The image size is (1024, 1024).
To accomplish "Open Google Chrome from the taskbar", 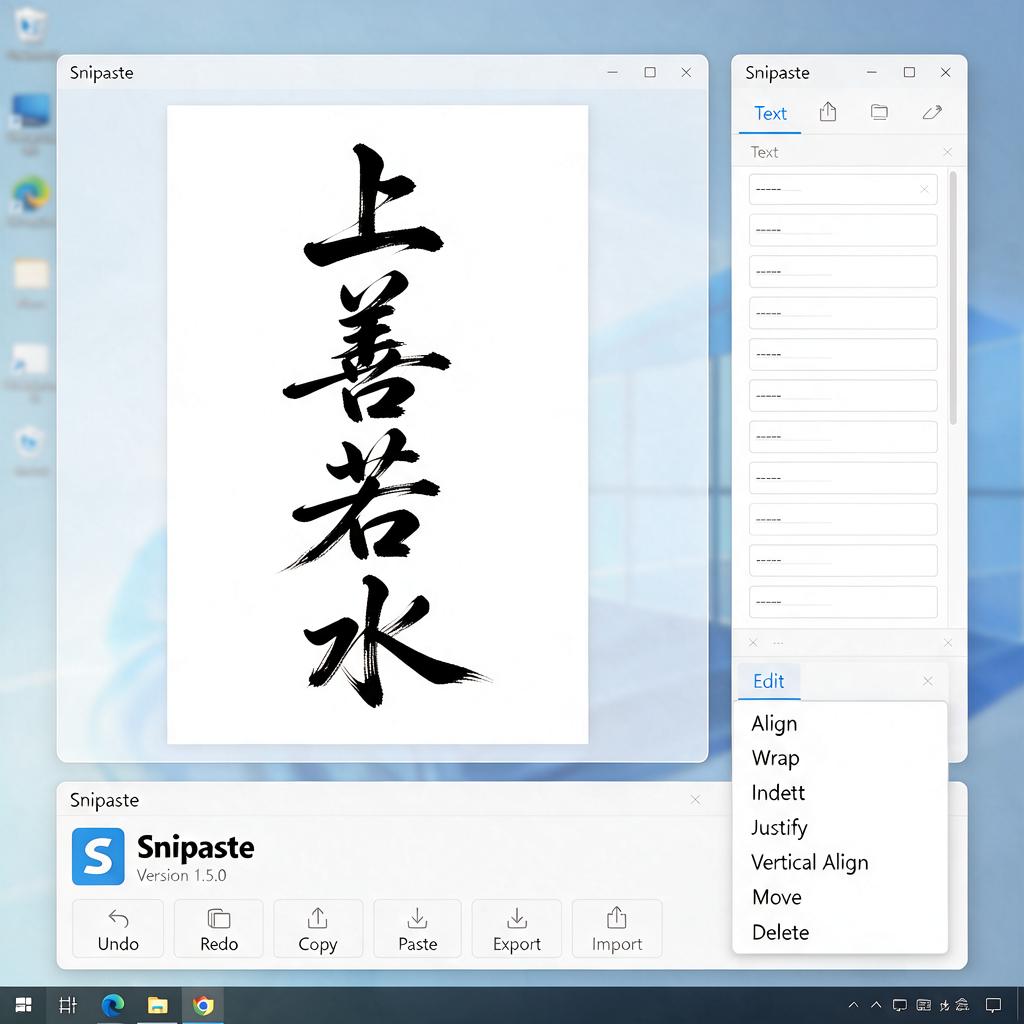I will [202, 1005].
